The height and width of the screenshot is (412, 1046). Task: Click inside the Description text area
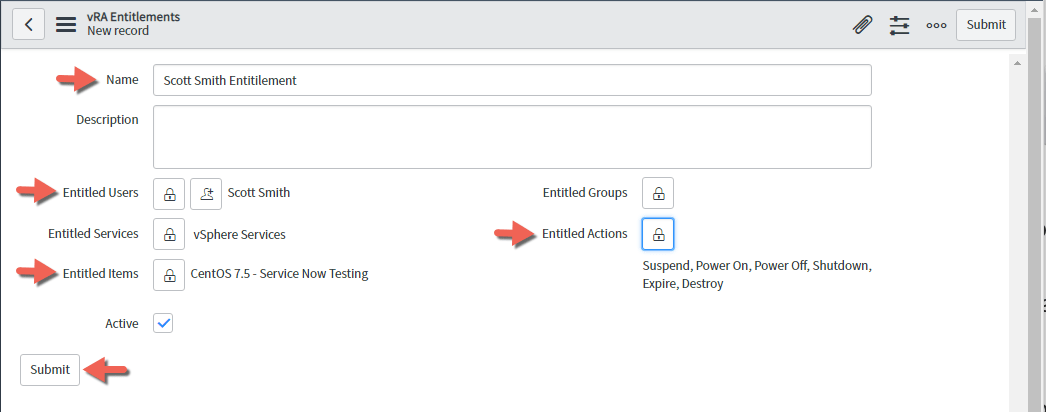coord(511,137)
